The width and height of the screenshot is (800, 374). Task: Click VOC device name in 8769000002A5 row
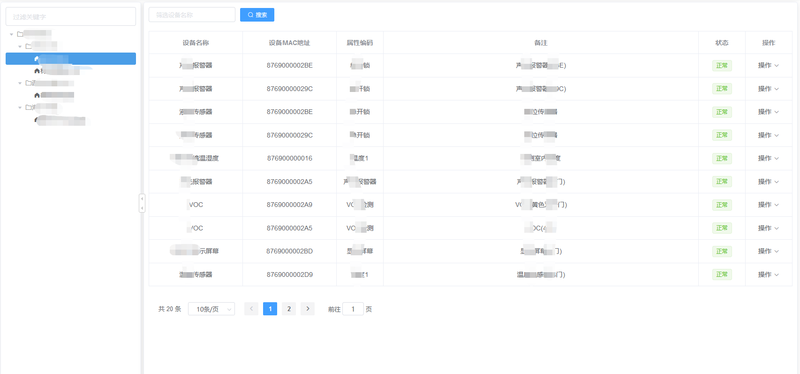[196, 228]
